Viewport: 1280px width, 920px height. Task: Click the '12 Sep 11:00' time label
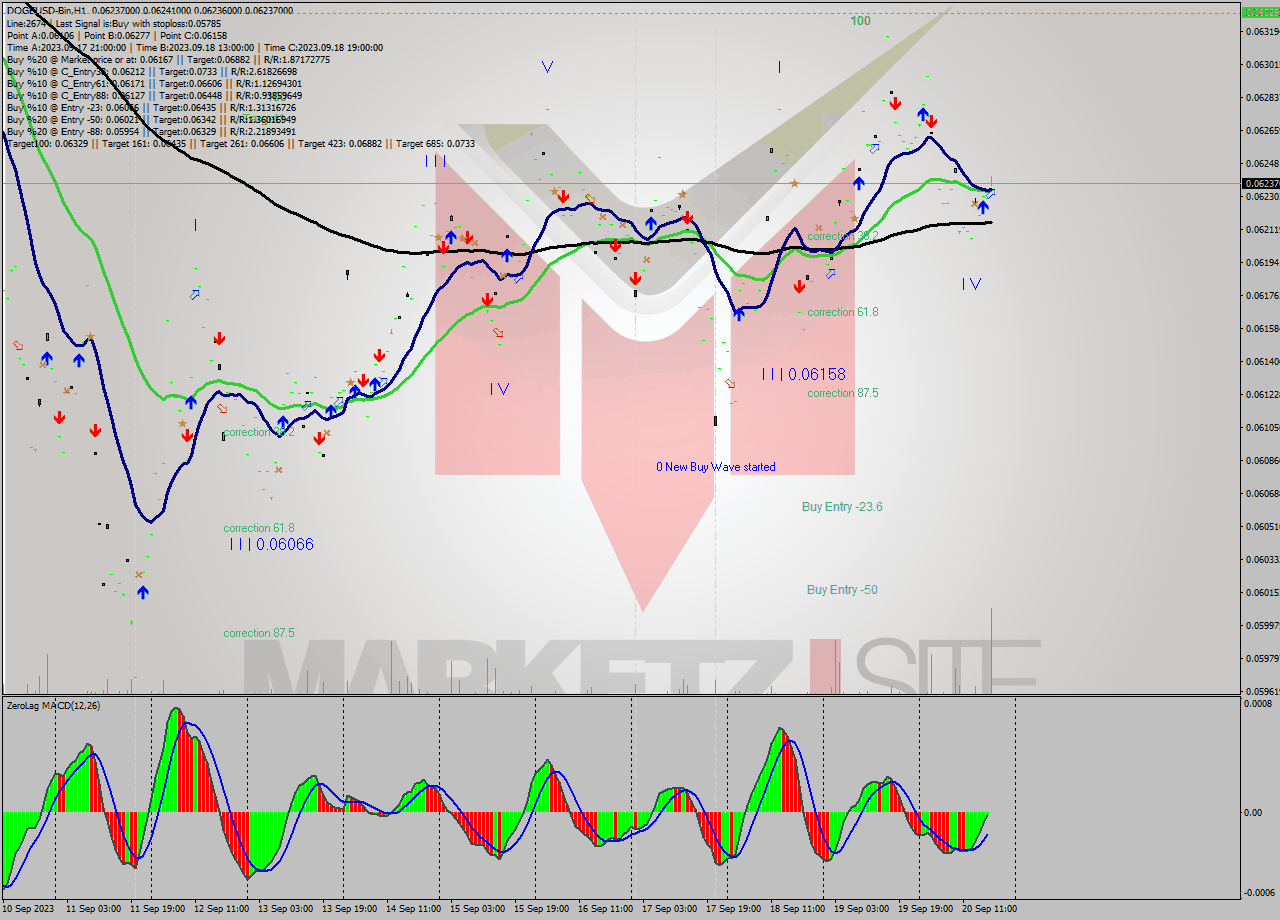(x=223, y=909)
